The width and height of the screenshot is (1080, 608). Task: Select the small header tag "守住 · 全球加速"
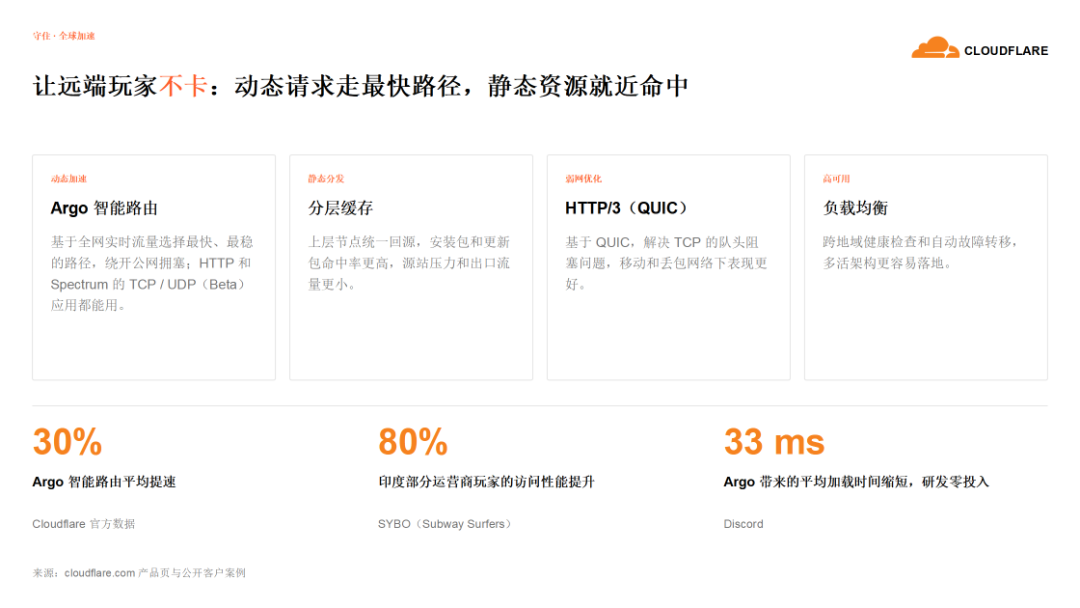tap(63, 36)
